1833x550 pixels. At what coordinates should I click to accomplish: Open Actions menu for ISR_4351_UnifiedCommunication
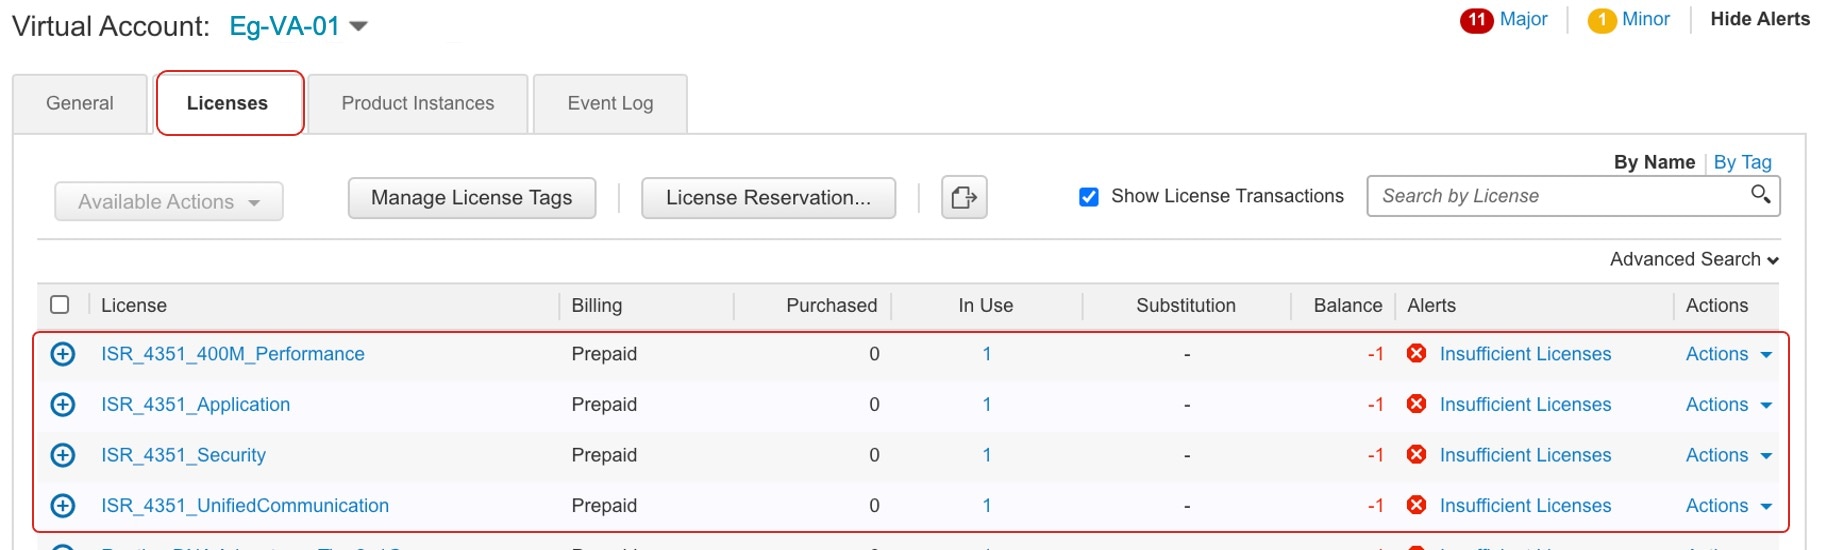(x=1728, y=506)
